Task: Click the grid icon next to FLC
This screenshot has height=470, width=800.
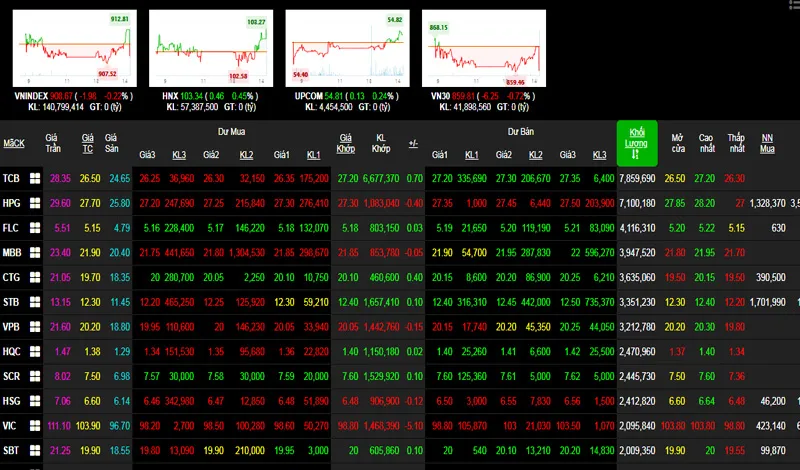Action: click(x=35, y=228)
